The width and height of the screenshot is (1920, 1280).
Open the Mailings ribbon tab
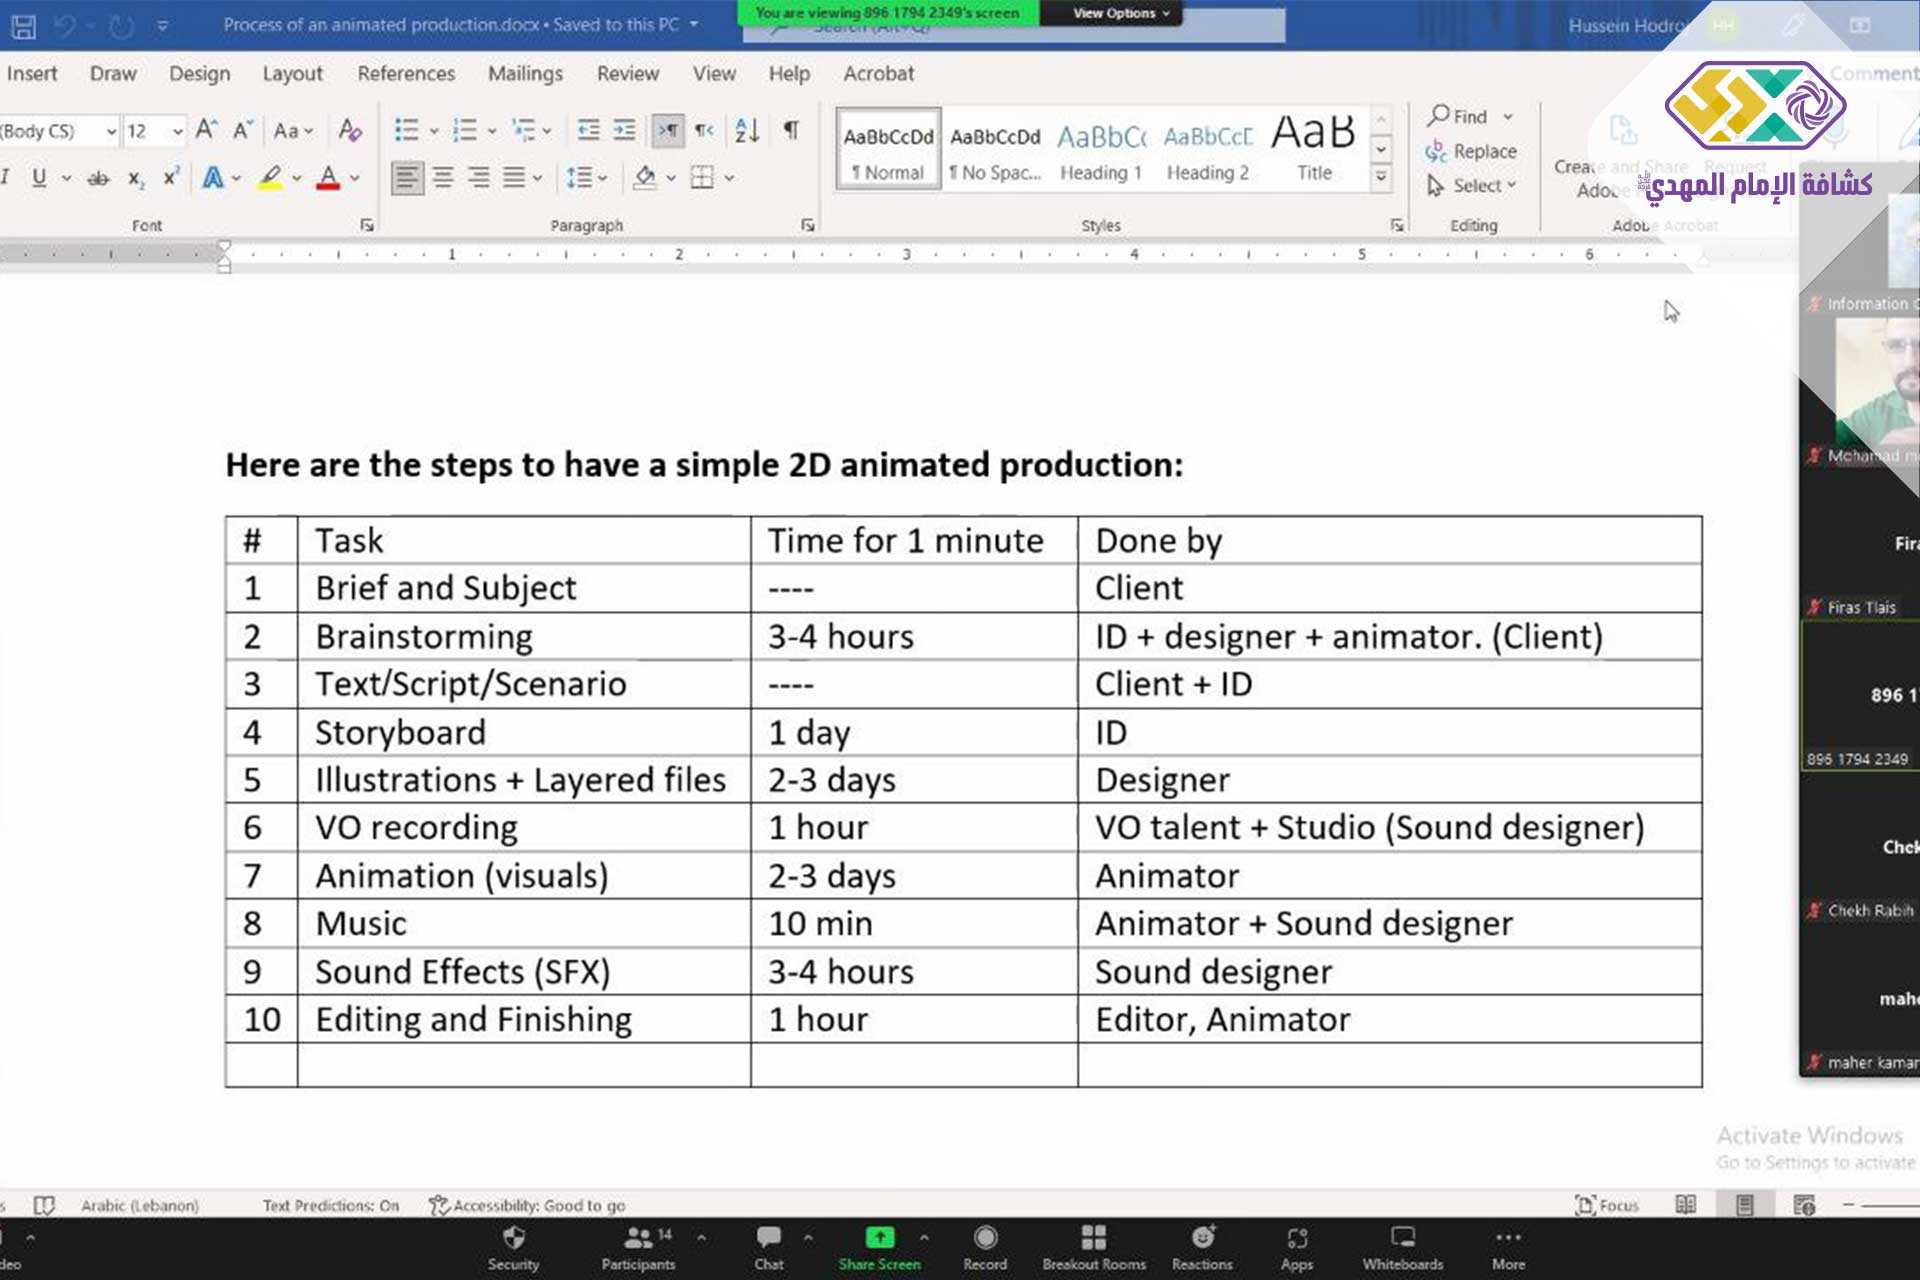click(x=525, y=73)
